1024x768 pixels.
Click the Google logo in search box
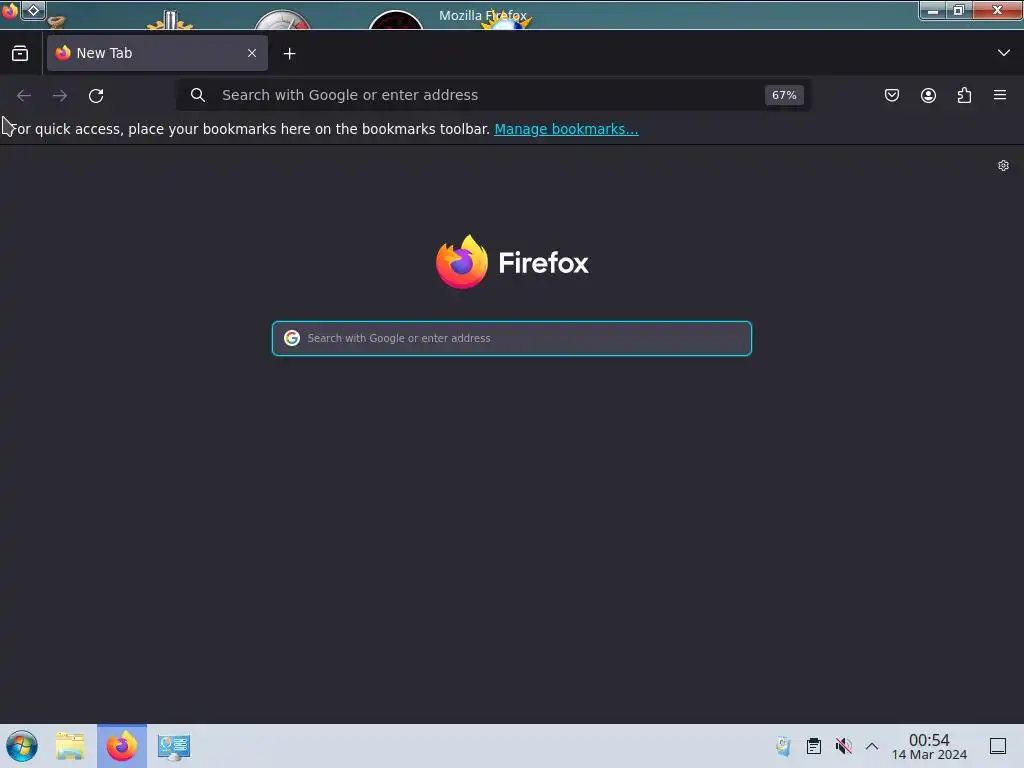292,338
